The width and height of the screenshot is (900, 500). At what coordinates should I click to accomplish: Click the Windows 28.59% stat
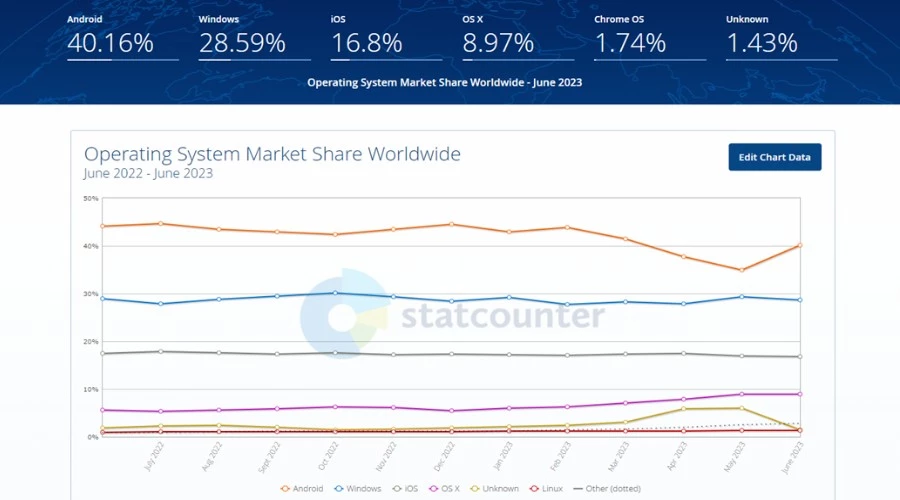(x=242, y=43)
